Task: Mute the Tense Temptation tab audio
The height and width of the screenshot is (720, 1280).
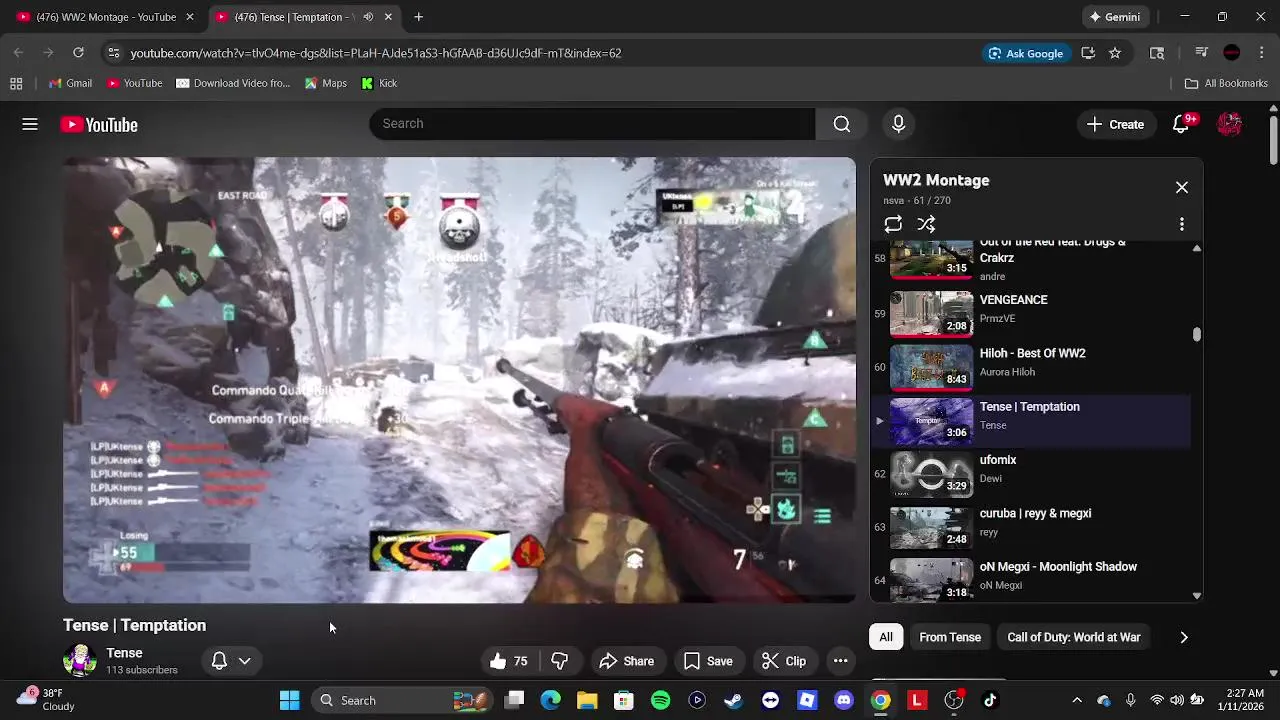Action: 368,17
